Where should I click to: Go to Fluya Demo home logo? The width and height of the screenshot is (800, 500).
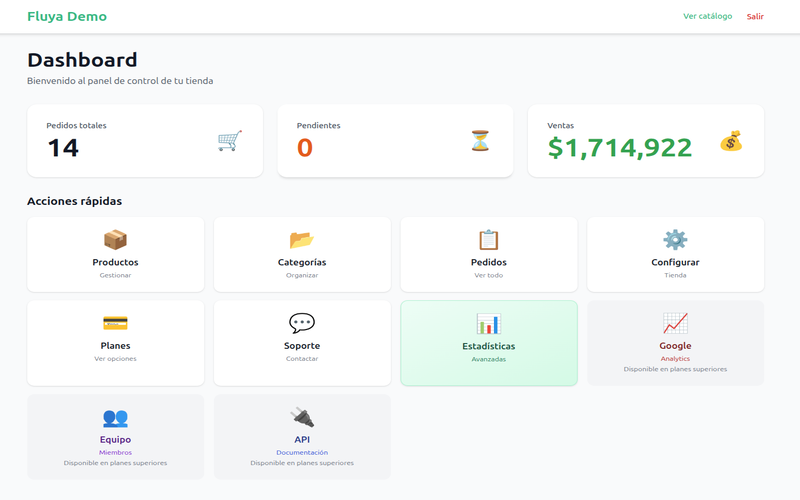point(67,16)
